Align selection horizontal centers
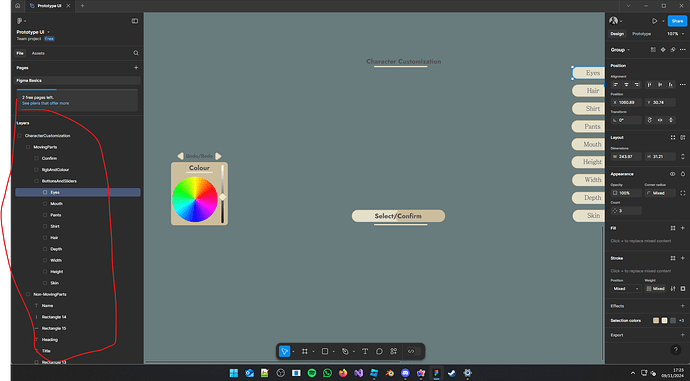 [x=626, y=84]
